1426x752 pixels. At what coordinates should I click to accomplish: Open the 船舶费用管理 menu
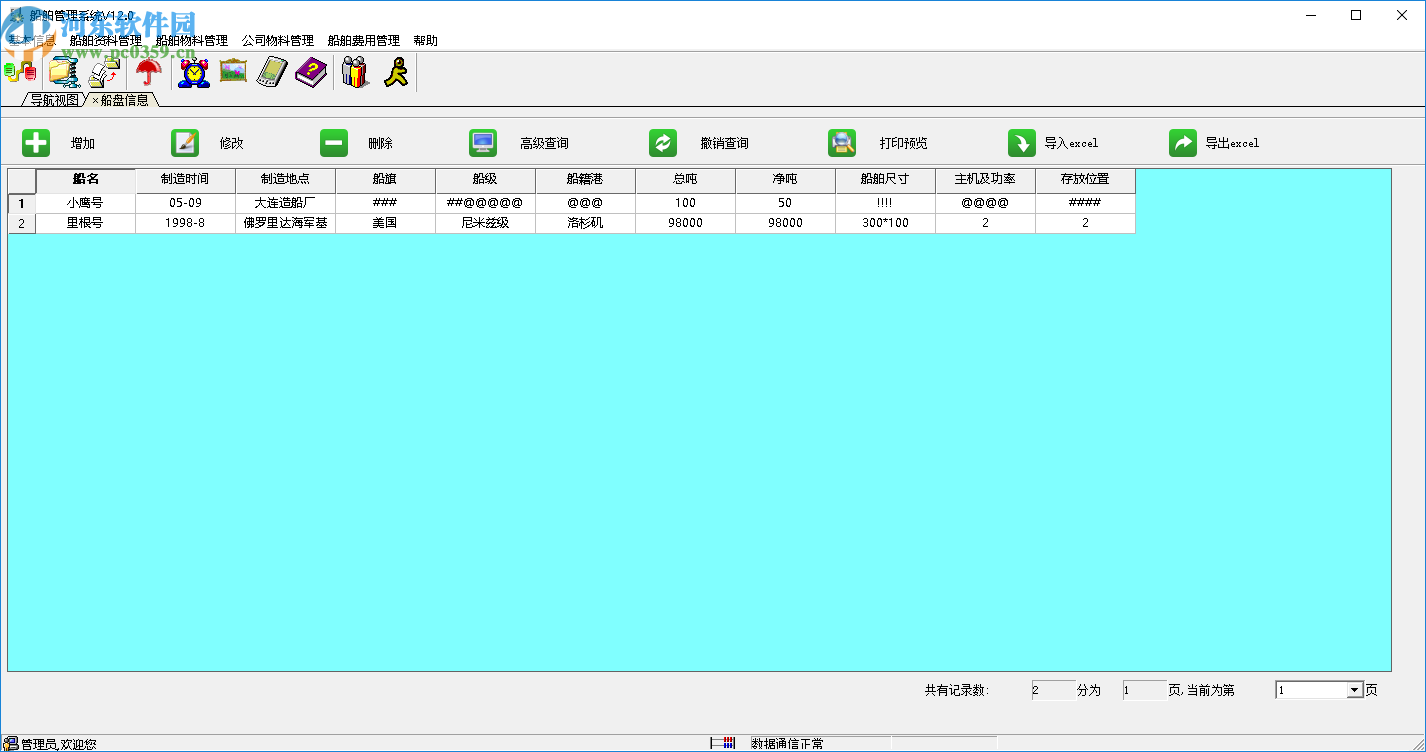(364, 41)
